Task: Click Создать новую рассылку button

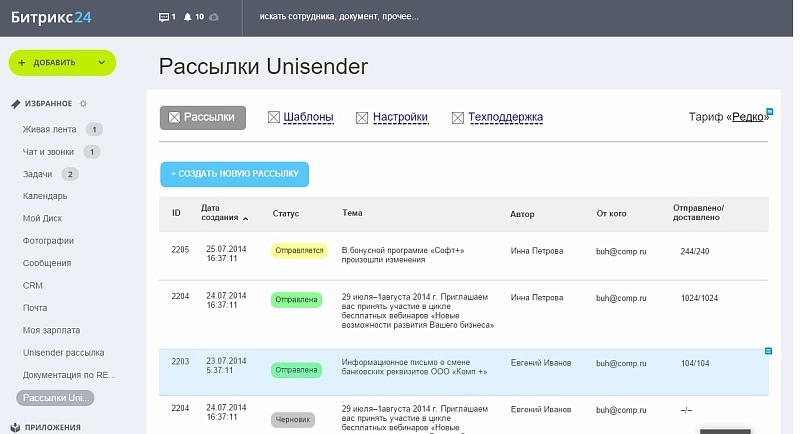Action: [235, 174]
